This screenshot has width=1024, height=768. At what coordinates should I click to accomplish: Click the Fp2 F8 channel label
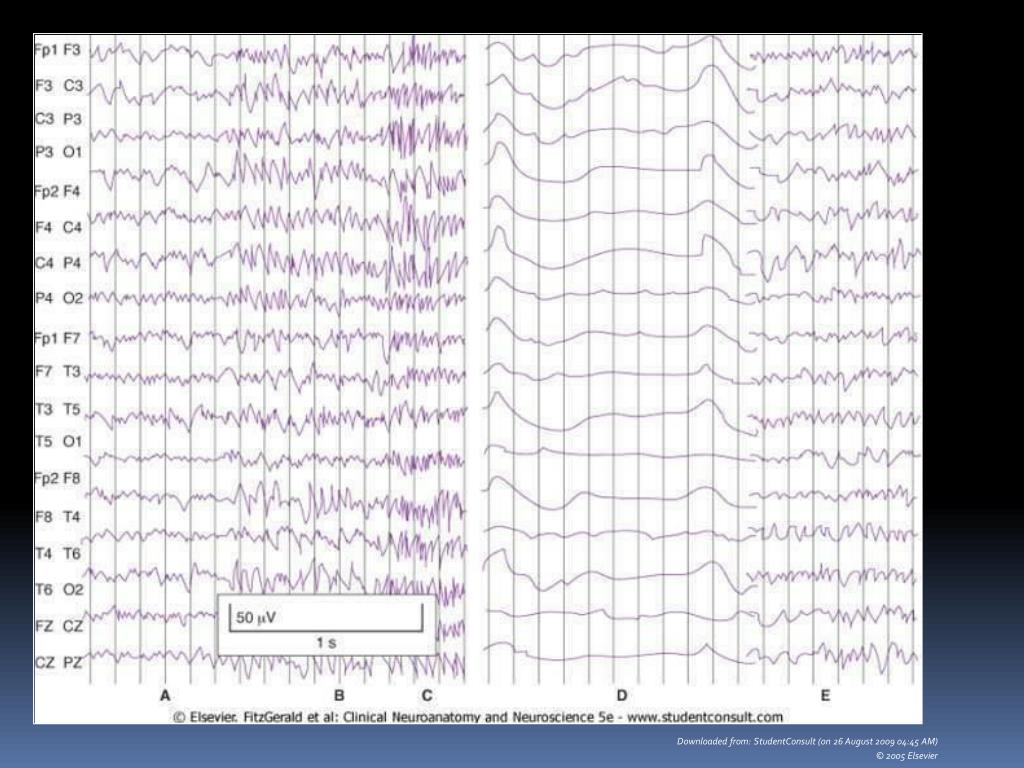(x=57, y=479)
